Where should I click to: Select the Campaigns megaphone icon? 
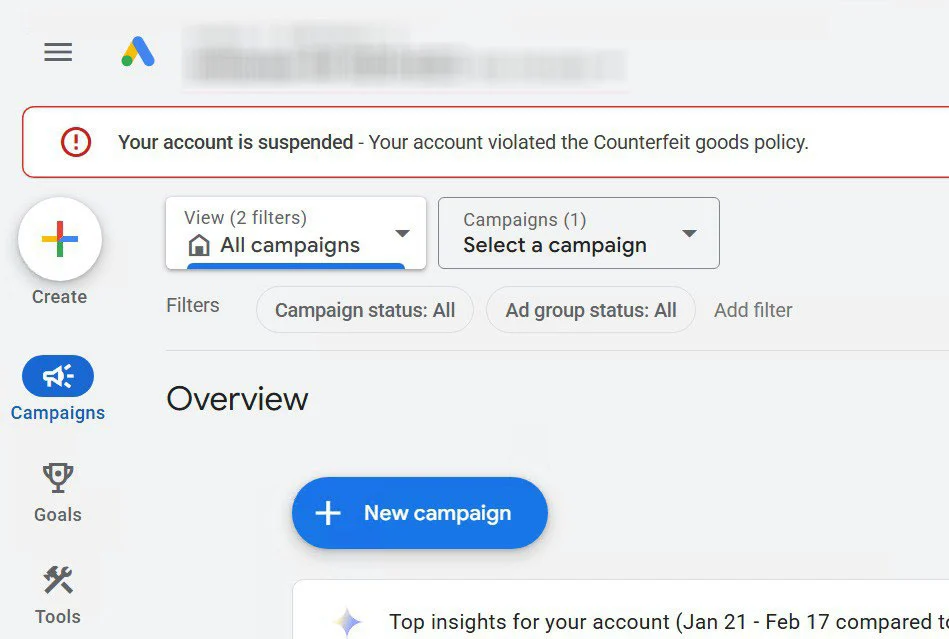(x=58, y=376)
